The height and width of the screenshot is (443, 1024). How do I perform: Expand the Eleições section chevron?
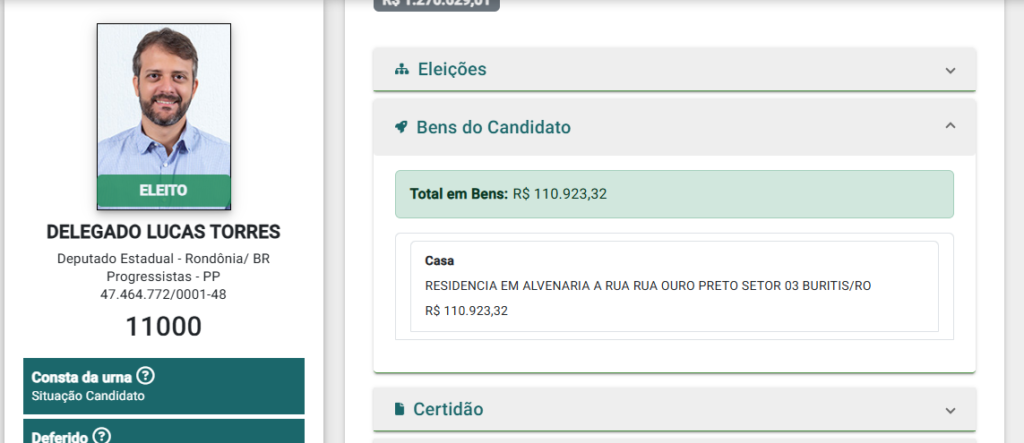[950, 70]
